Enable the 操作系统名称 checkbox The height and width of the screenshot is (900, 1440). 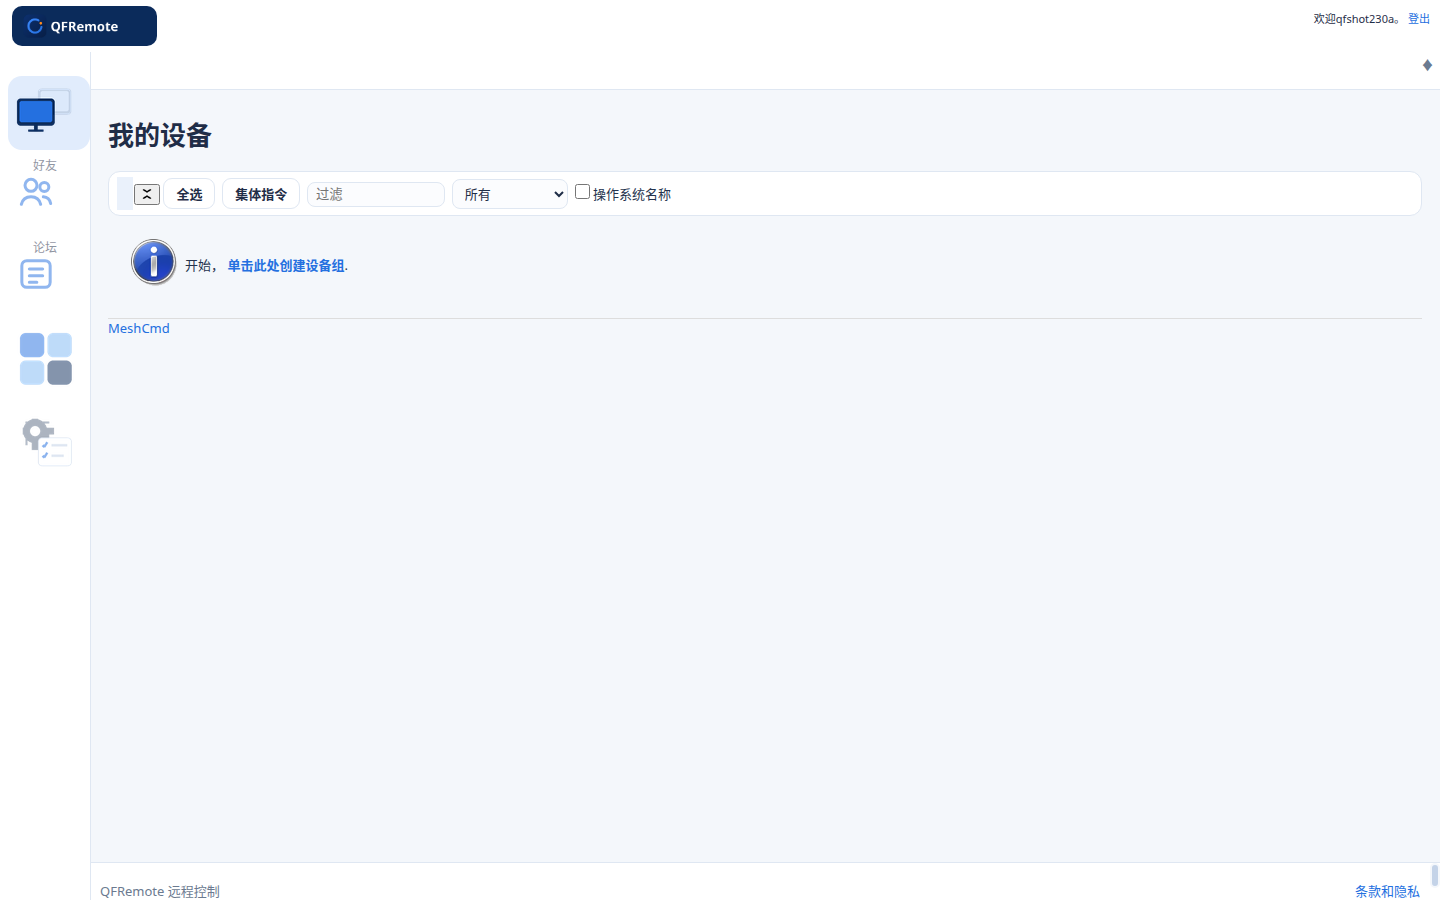click(582, 192)
